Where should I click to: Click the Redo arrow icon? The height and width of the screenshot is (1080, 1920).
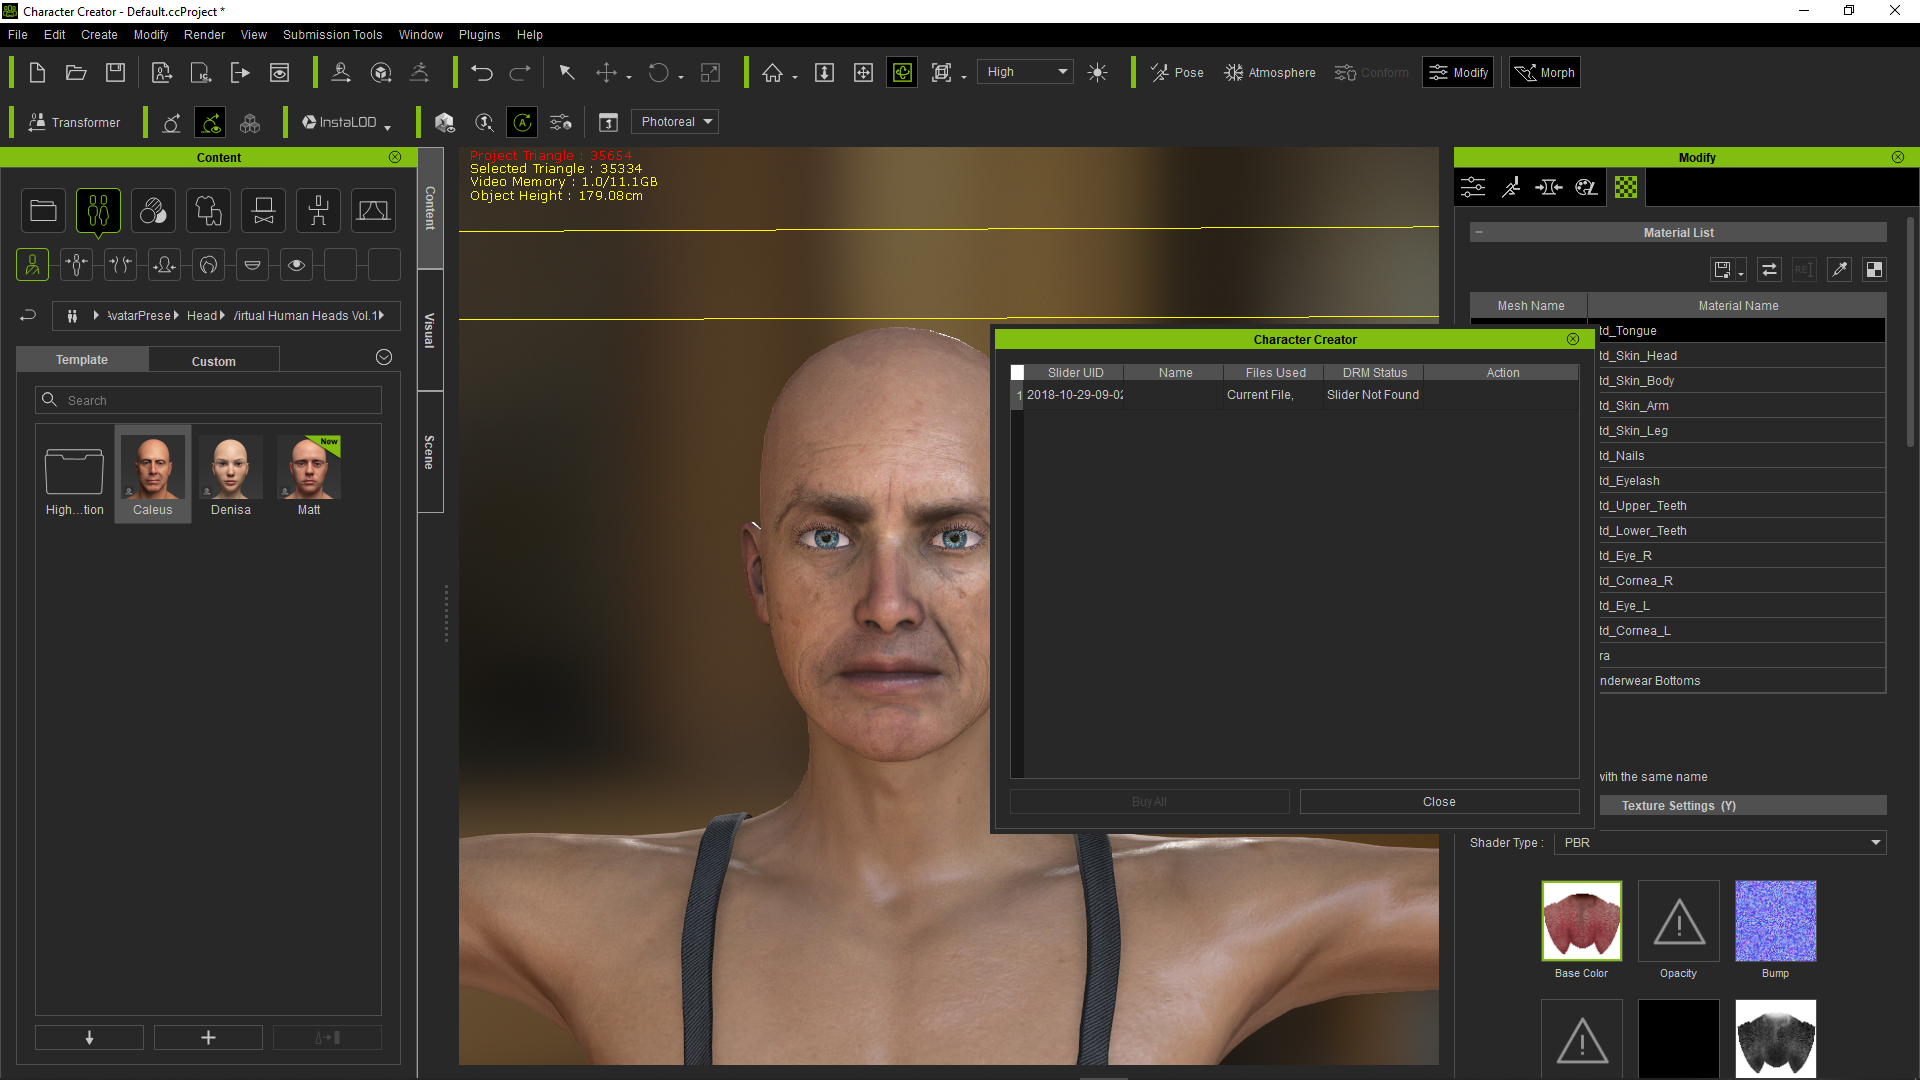pos(520,72)
